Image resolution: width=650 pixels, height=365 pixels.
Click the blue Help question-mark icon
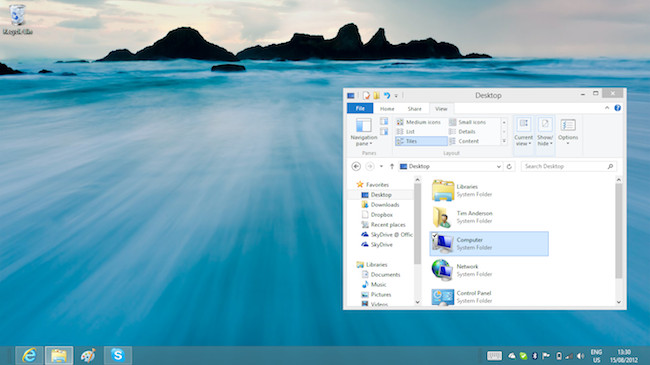[x=617, y=108]
